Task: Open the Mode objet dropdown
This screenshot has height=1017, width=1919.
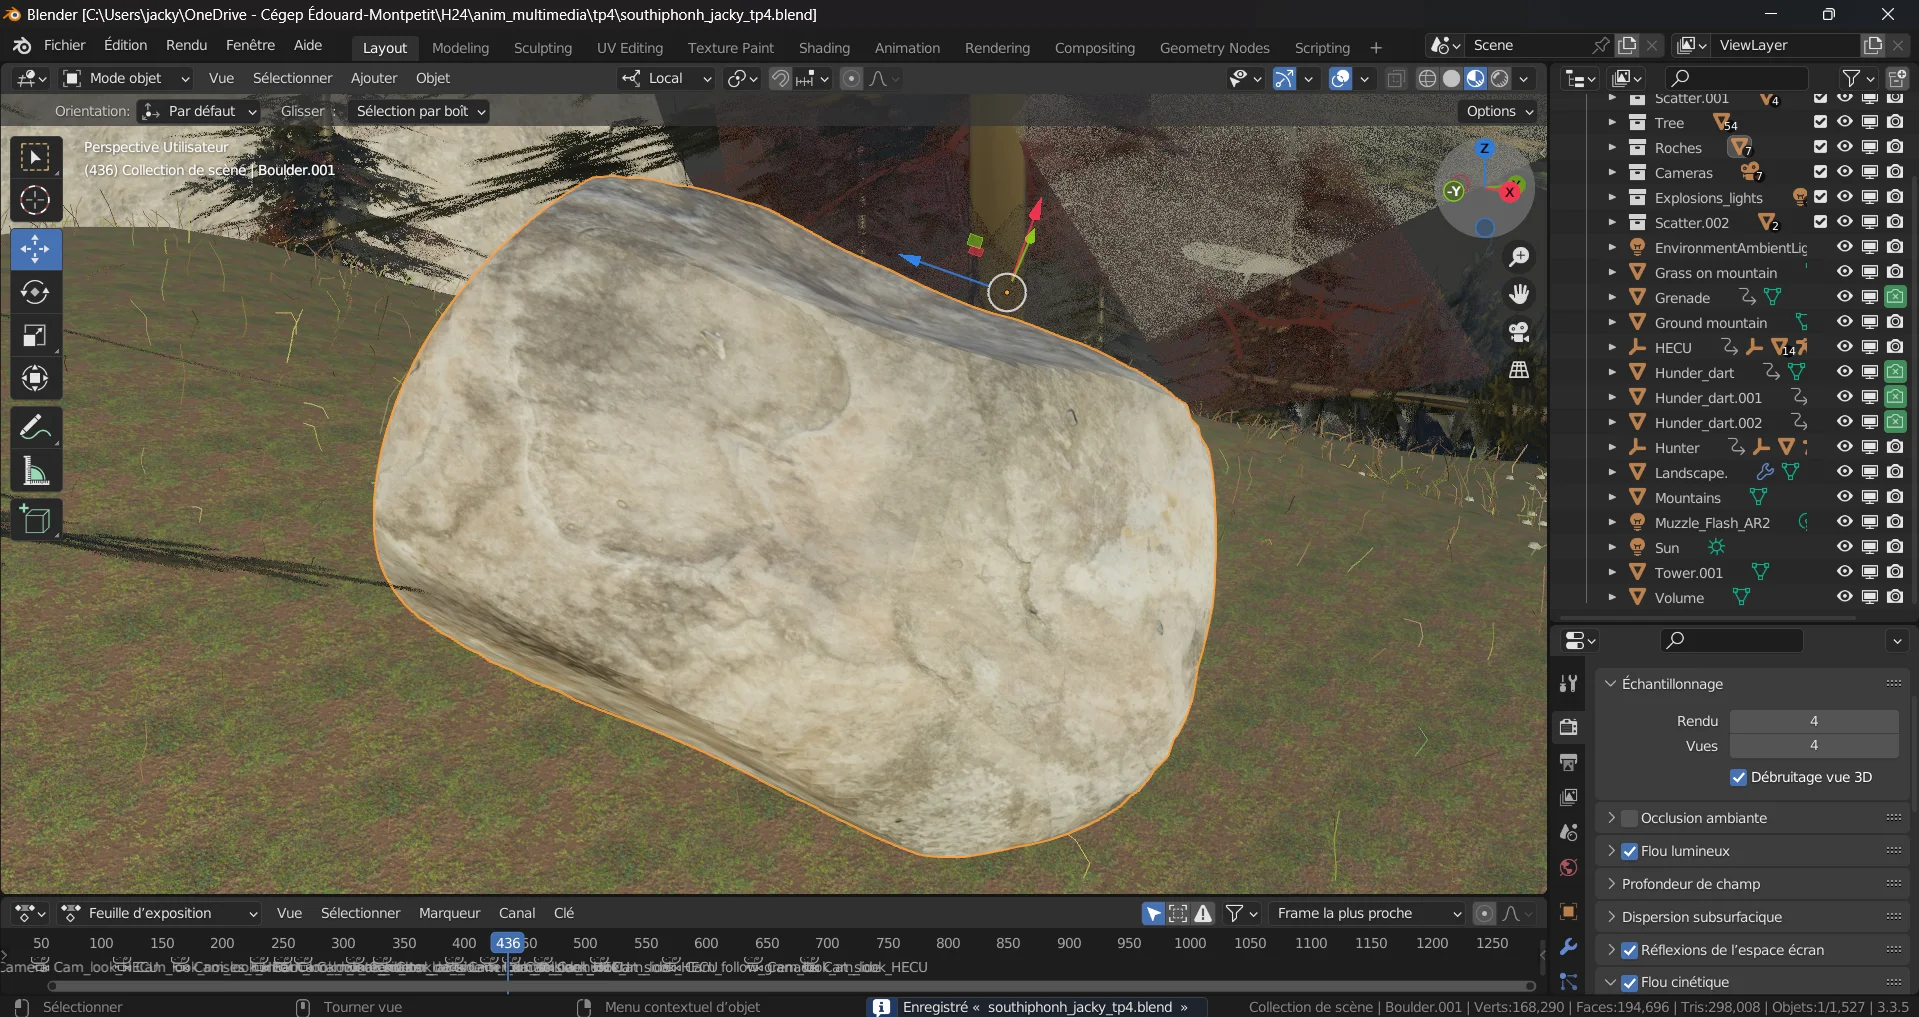Action: [126, 78]
